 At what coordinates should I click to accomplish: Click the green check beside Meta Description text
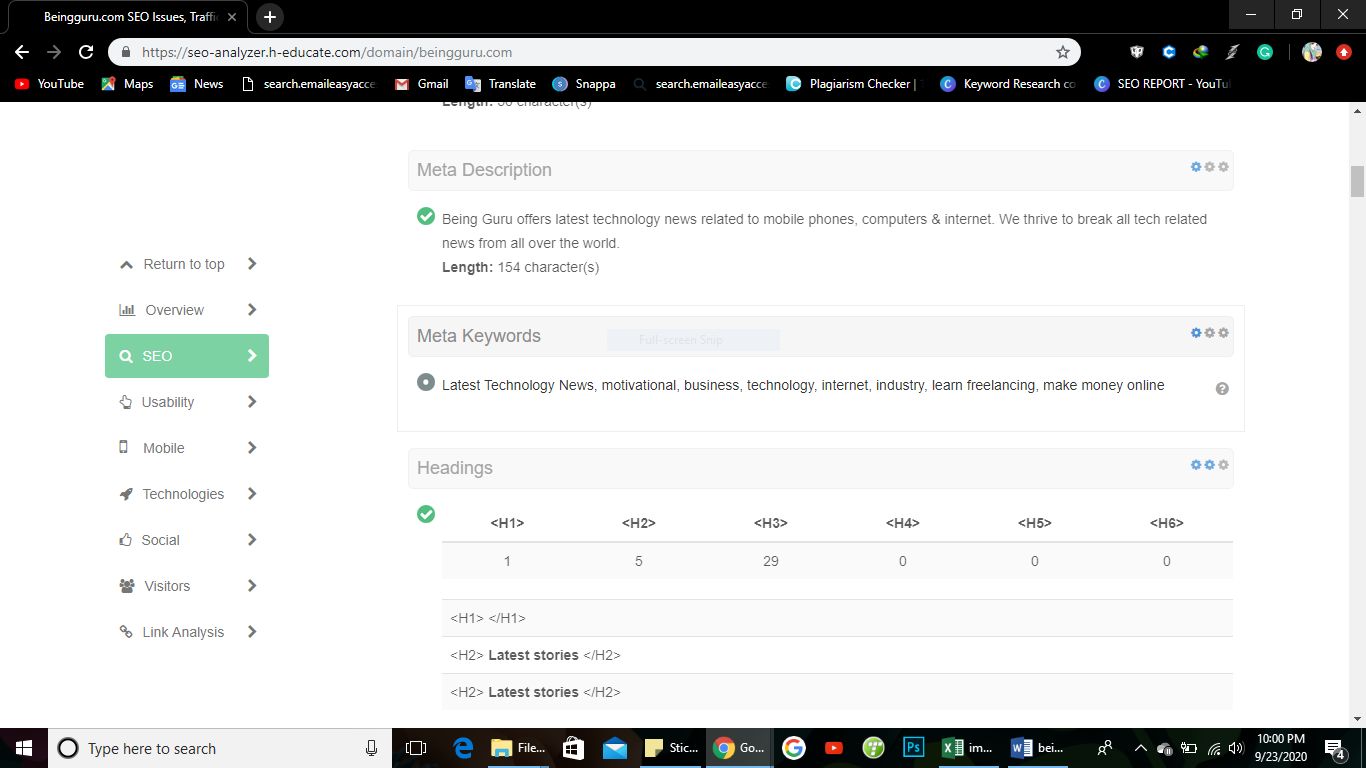point(426,214)
